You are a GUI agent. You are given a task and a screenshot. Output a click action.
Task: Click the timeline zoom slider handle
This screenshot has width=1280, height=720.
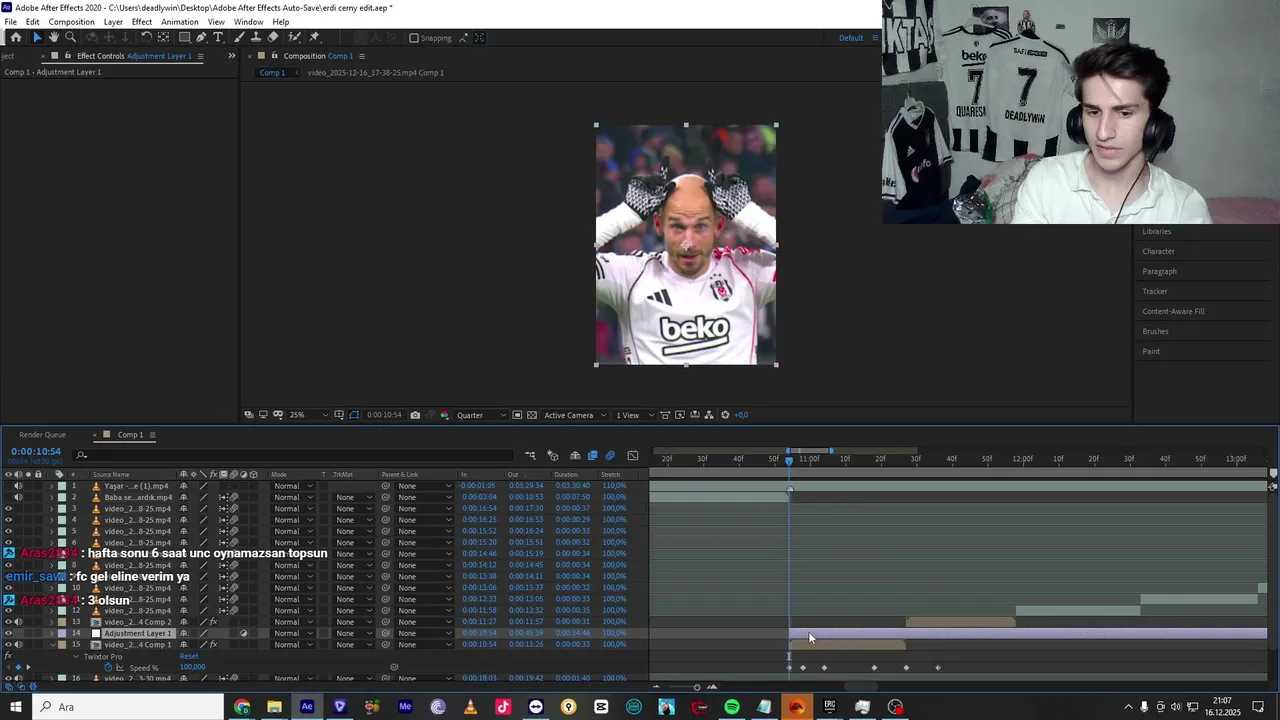[697, 687]
